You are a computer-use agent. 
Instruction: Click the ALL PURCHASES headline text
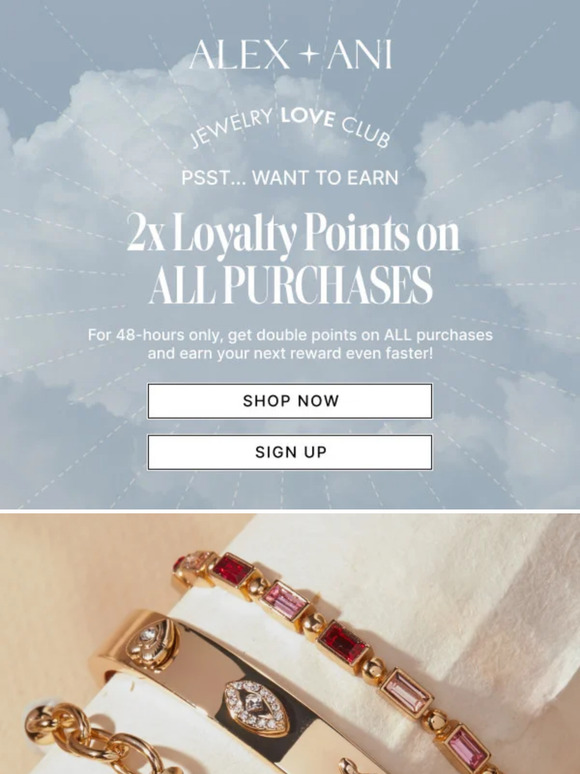291,285
